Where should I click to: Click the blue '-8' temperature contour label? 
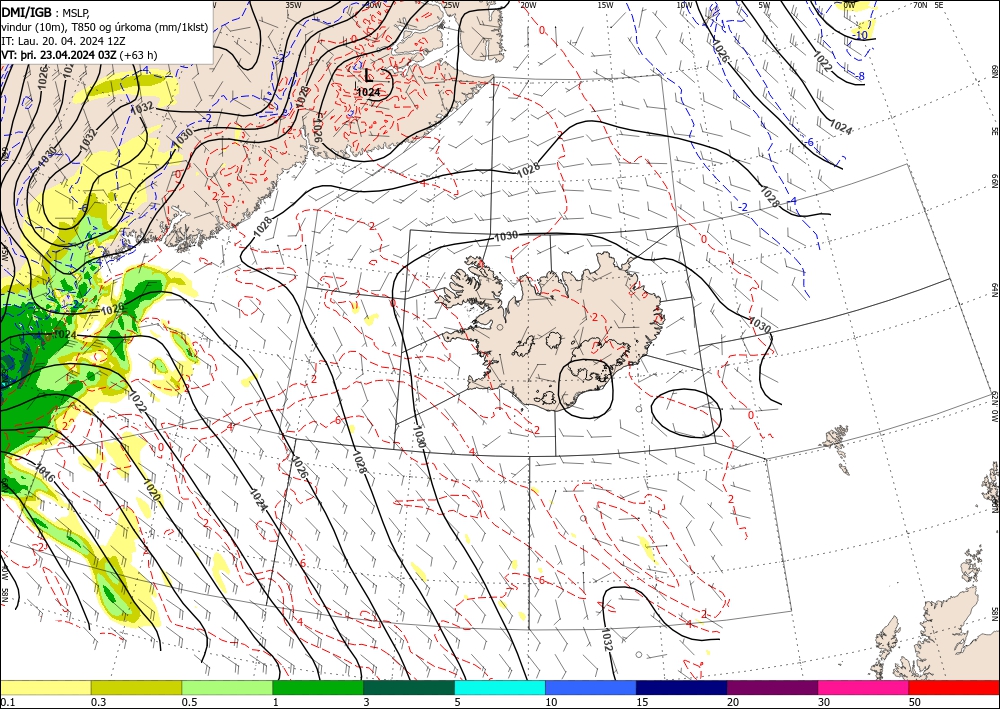(x=860, y=76)
